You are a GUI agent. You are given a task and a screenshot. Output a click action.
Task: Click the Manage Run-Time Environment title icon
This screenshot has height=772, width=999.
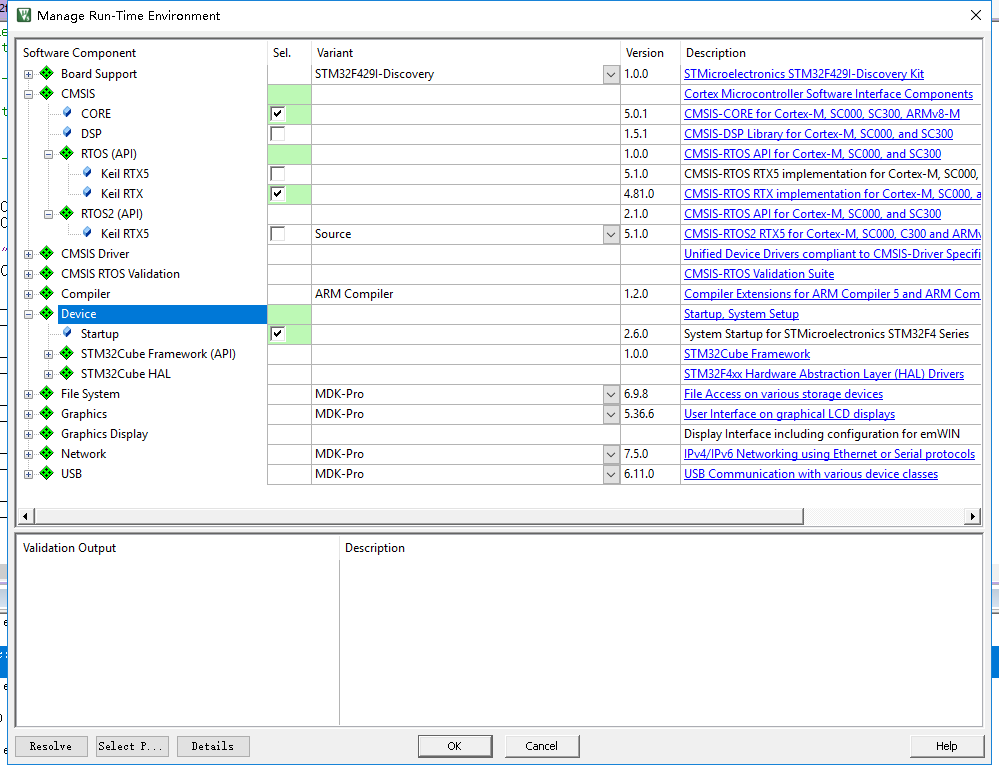point(24,15)
